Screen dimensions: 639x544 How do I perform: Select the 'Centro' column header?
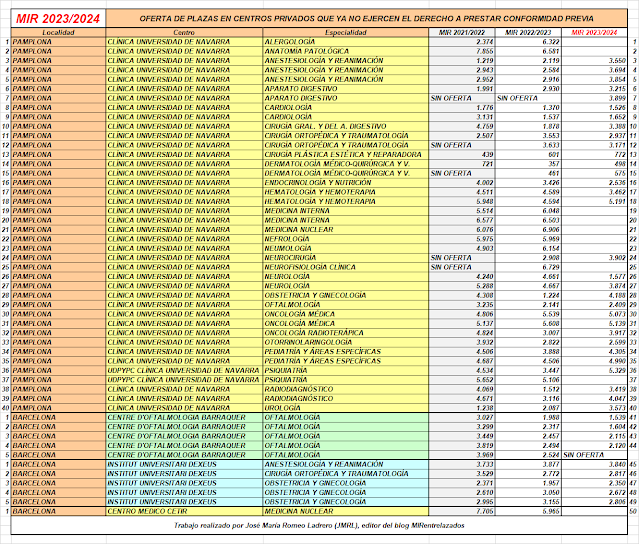(184, 33)
